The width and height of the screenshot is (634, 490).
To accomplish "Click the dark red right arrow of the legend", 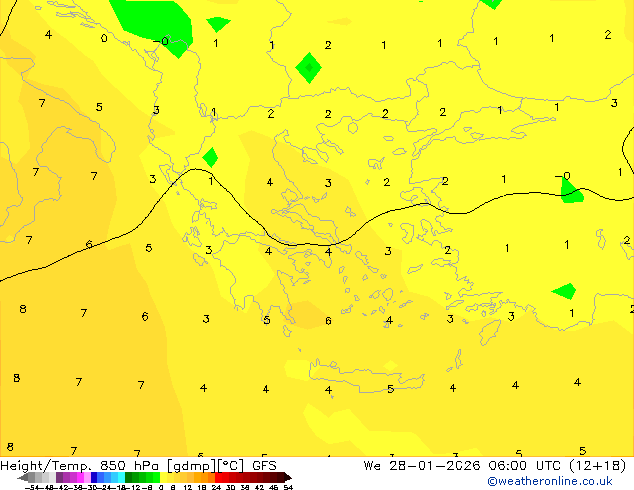I will (x=288, y=478).
